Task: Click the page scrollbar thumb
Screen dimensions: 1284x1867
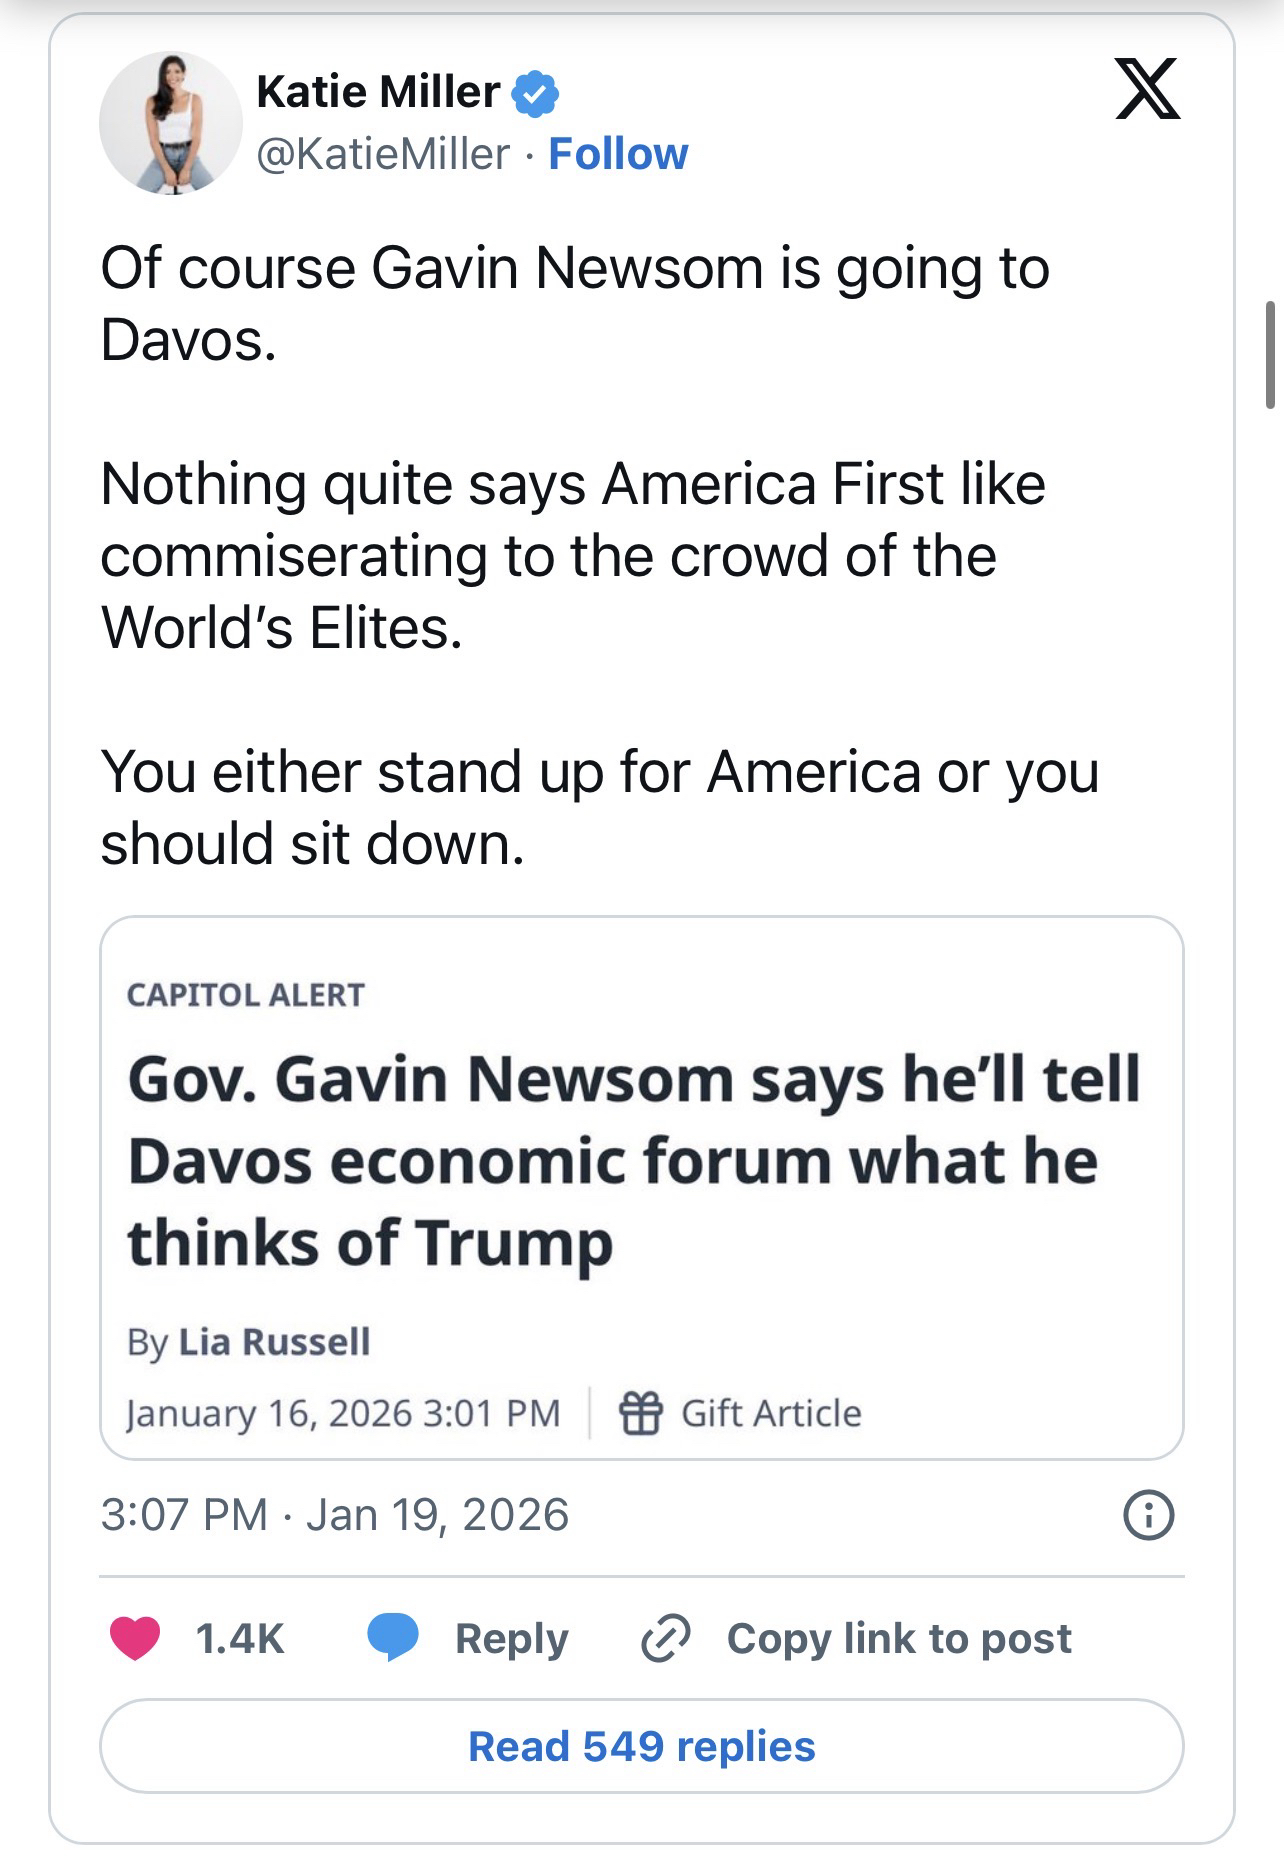Action: 1270,354
